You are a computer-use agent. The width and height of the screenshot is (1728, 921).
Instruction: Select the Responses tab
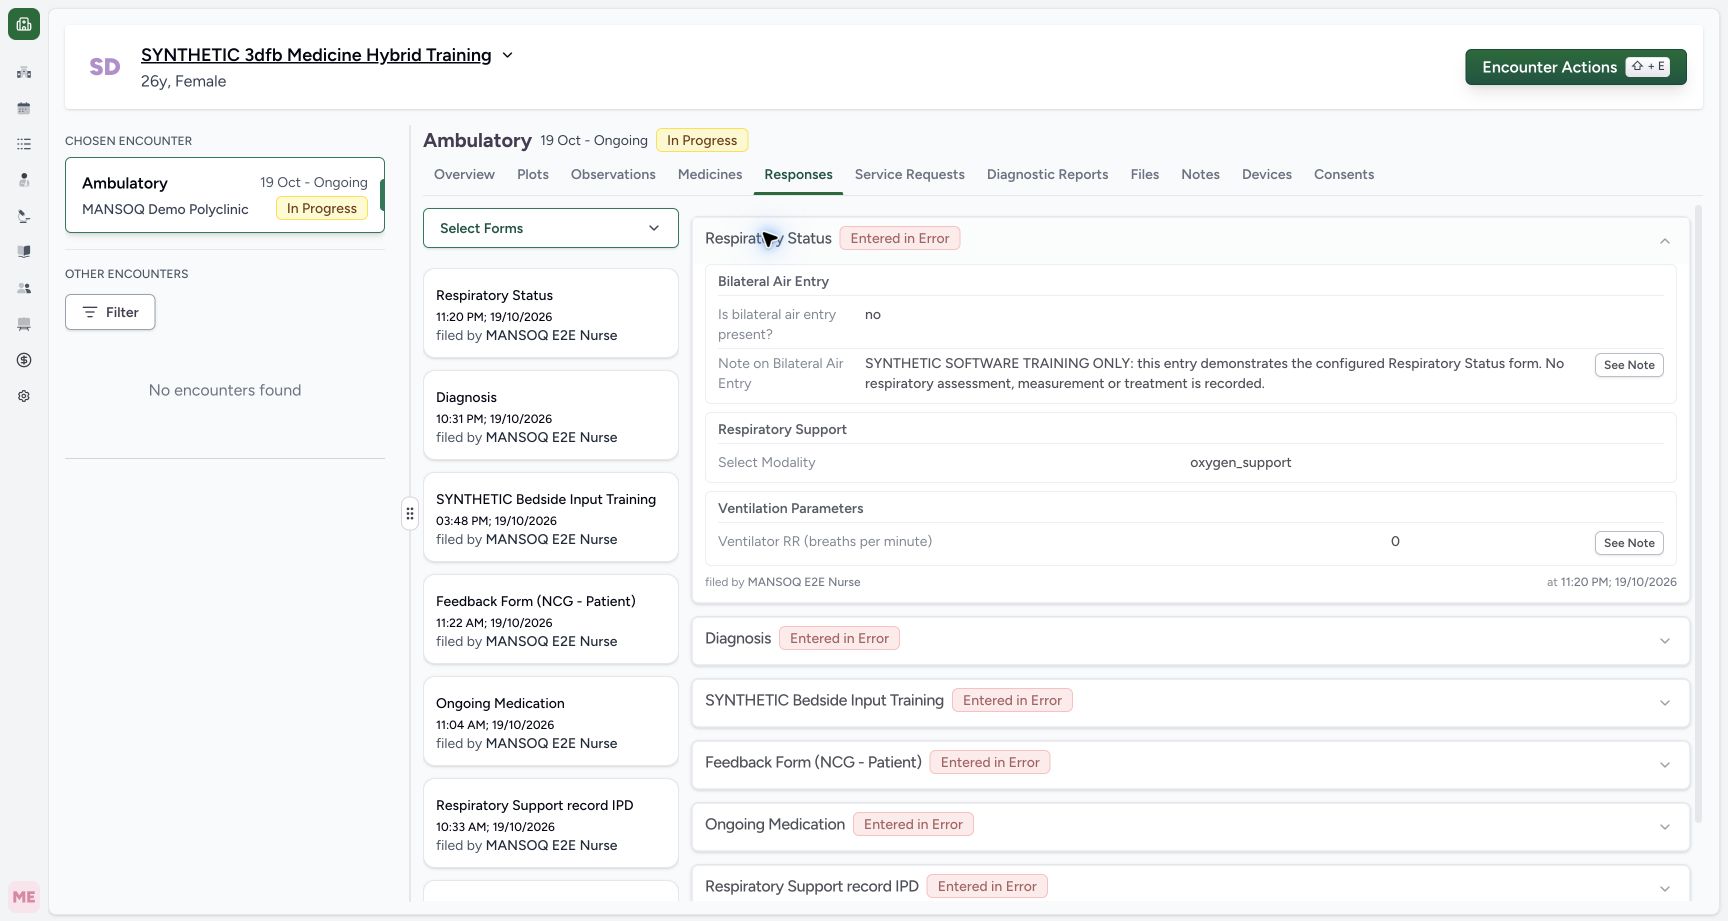(798, 174)
